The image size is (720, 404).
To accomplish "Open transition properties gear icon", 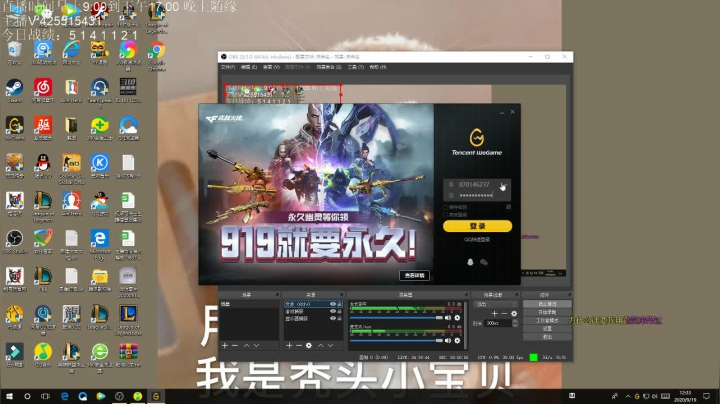I will click(514, 314).
